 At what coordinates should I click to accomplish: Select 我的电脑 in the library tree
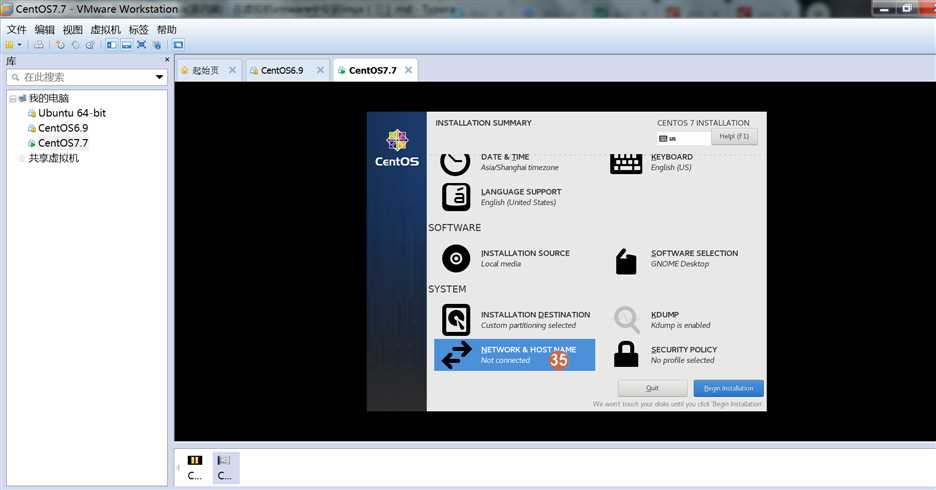point(49,98)
